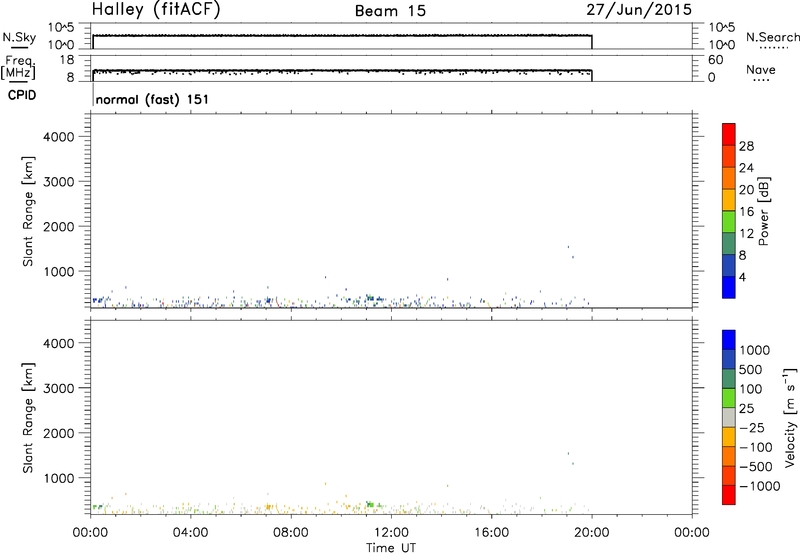Click the orange 20-24 dB Power colorbar segment

coord(729,178)
